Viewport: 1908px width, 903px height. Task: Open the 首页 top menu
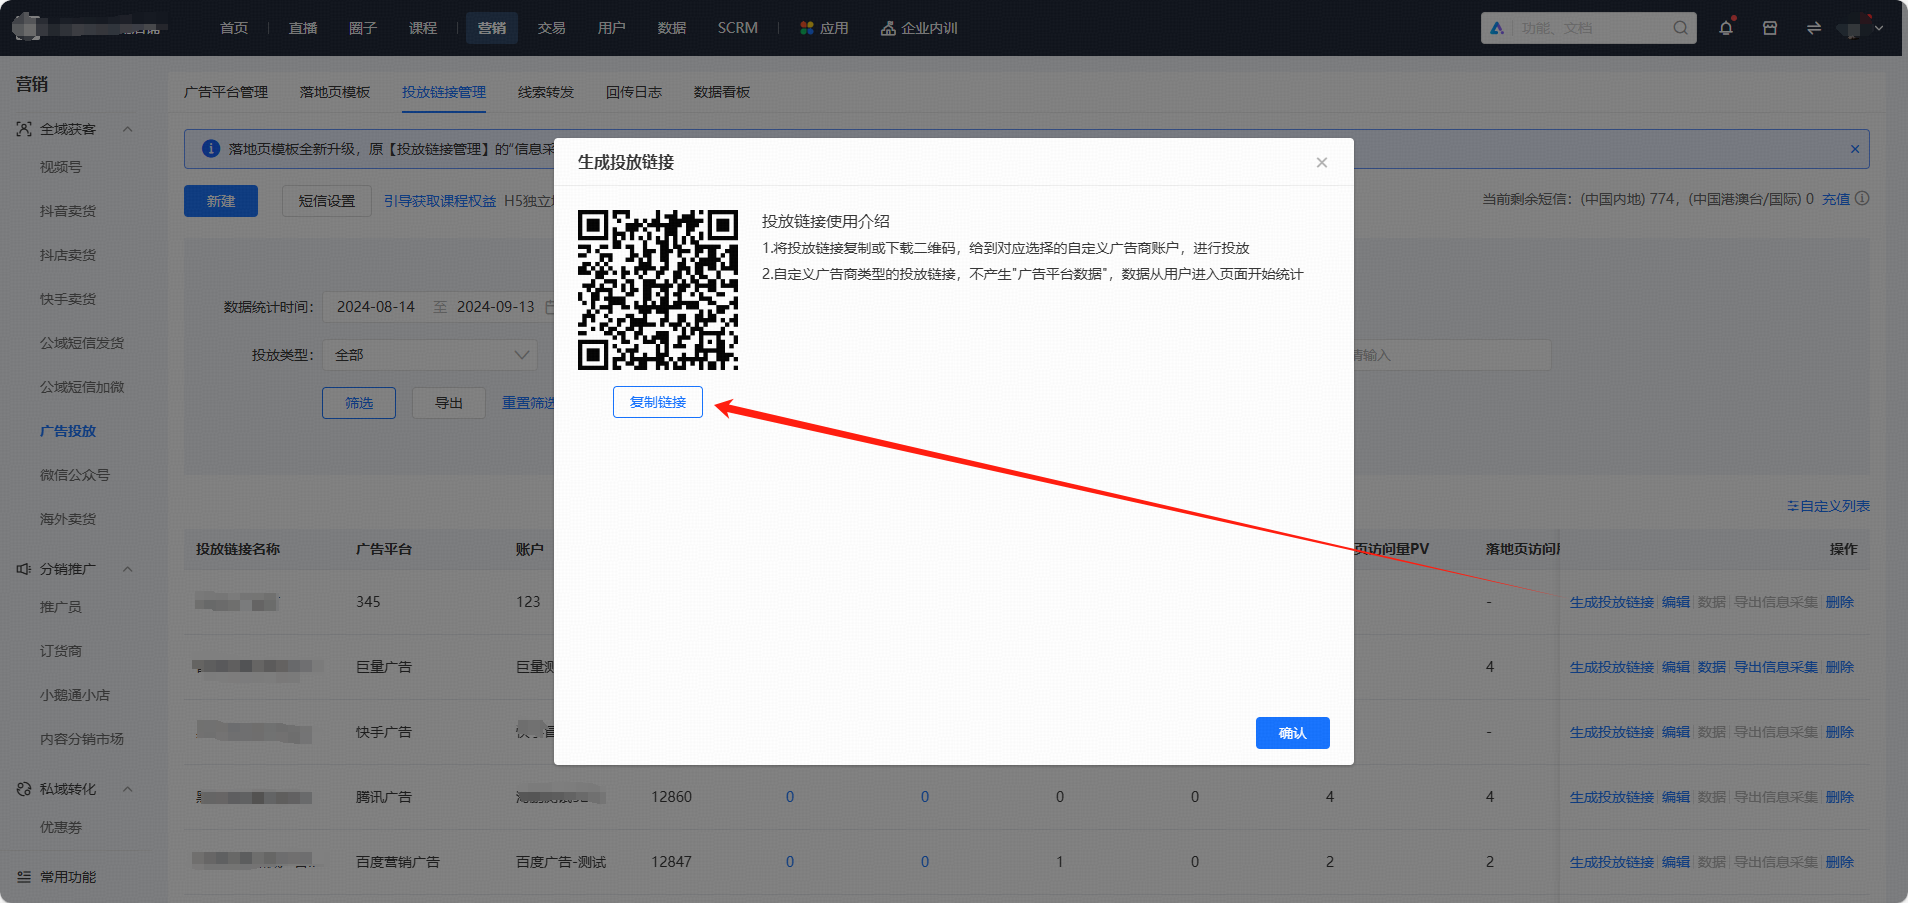click(x=234, y=28)
